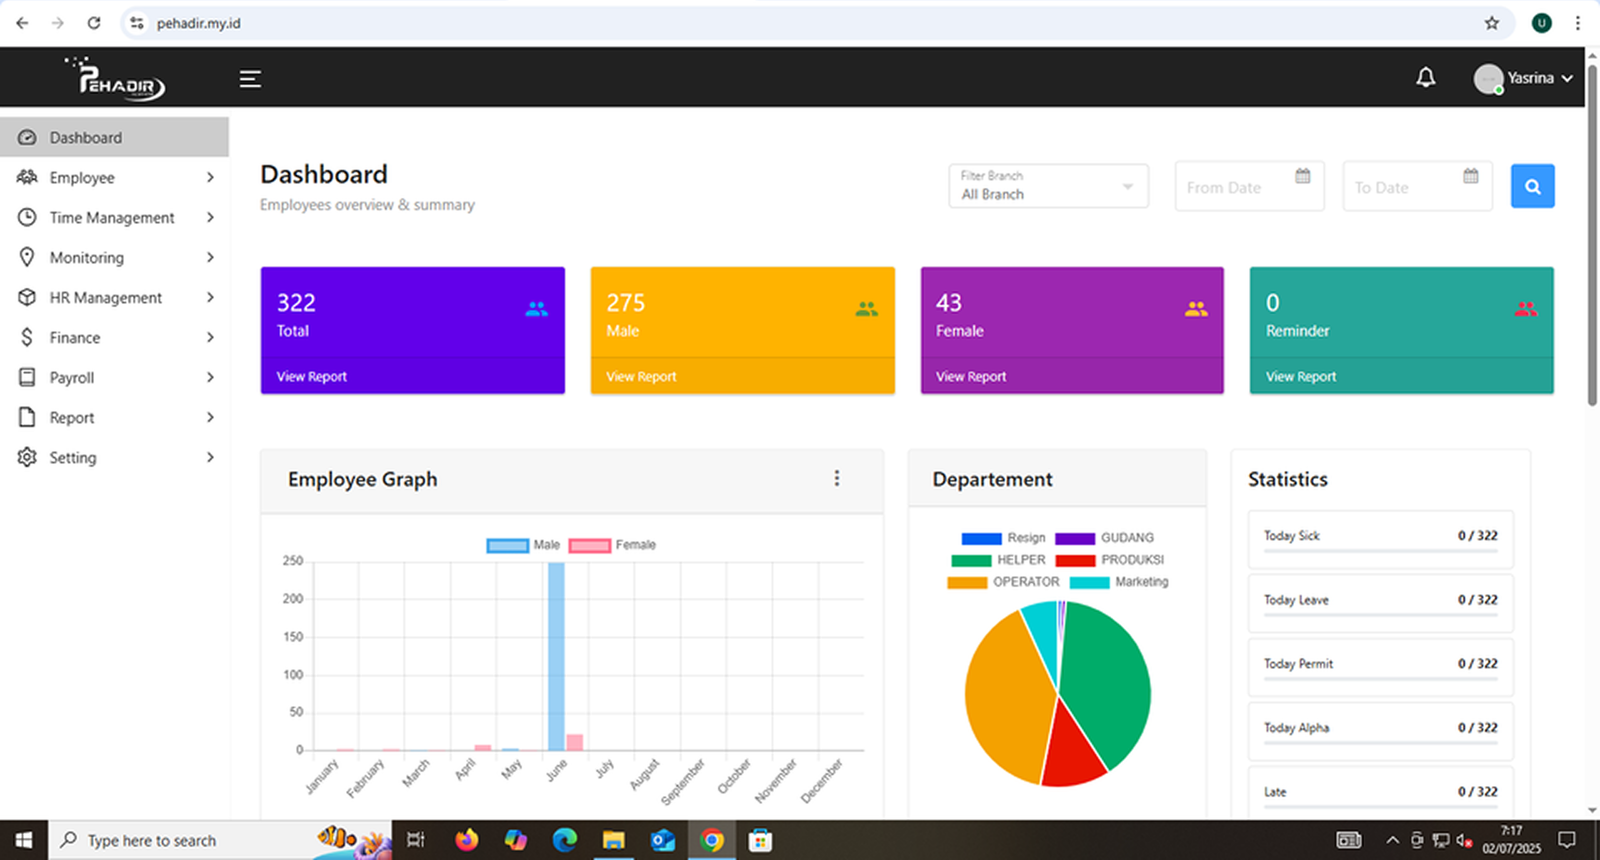Toggle the PRODUKSI slice in the pie legend
The width and height of the screenshot is (1600, 860).
coord(1110,560)
